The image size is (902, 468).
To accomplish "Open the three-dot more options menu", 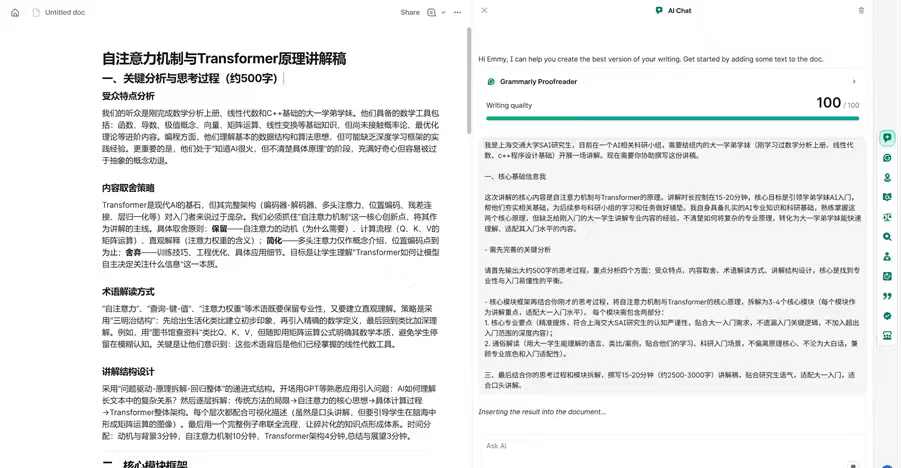I will coord(458,13).
